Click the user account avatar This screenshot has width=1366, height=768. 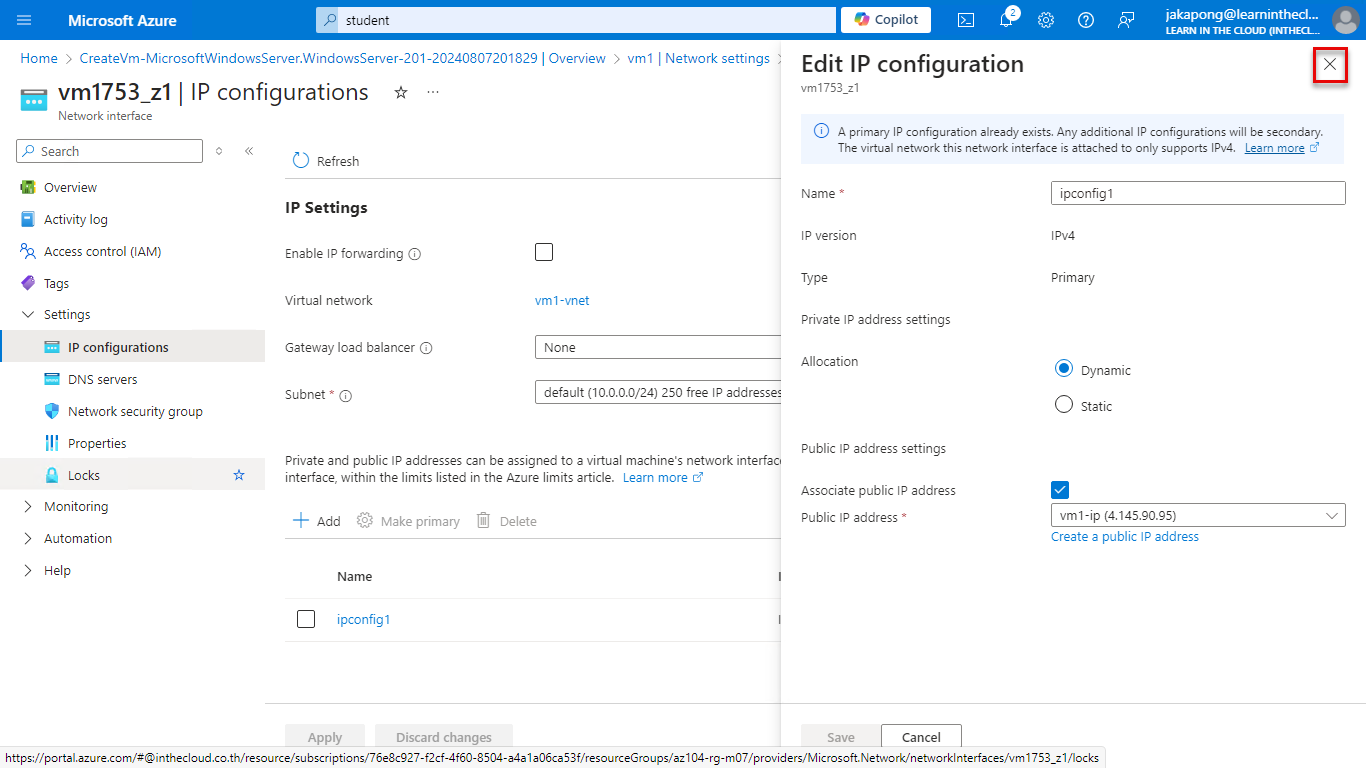[x=1345, y=20]
